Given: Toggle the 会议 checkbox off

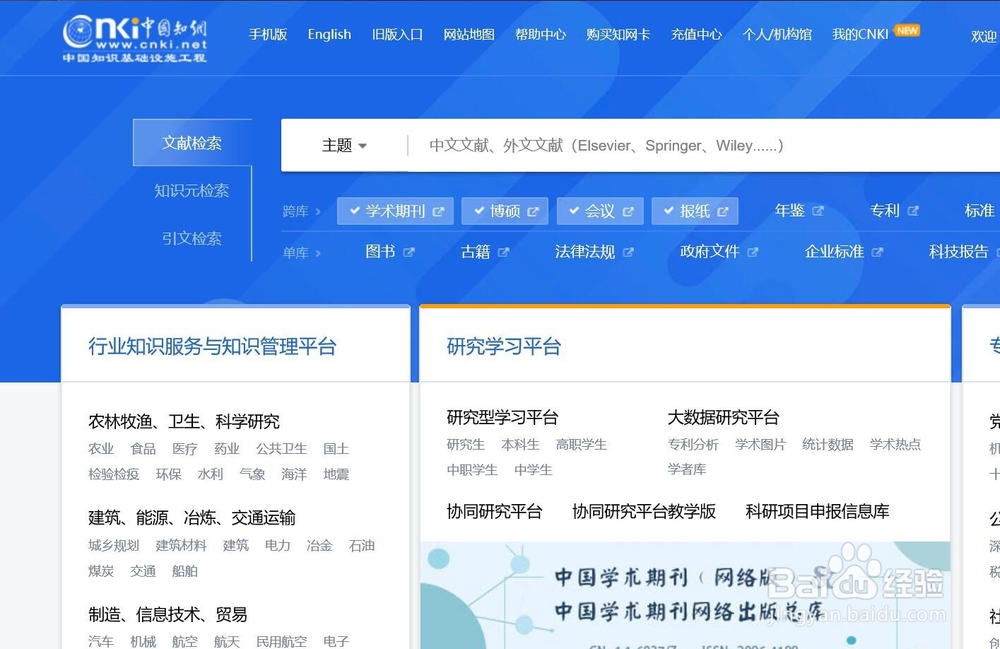Looking at the screenshot, I should (x=576, y=211).
